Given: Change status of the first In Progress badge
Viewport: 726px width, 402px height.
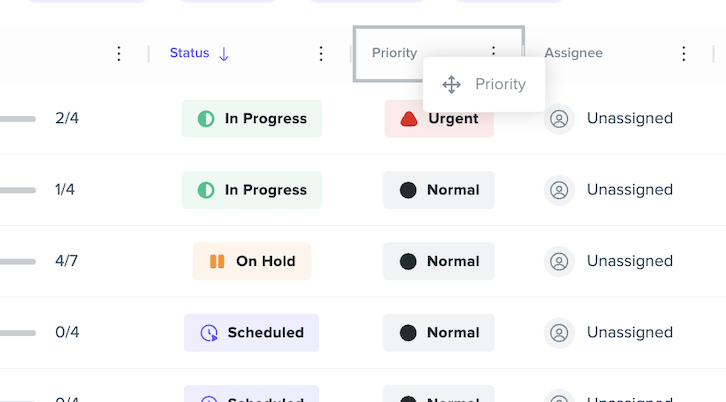Looking at the screenshot, I should pos(252,119).
